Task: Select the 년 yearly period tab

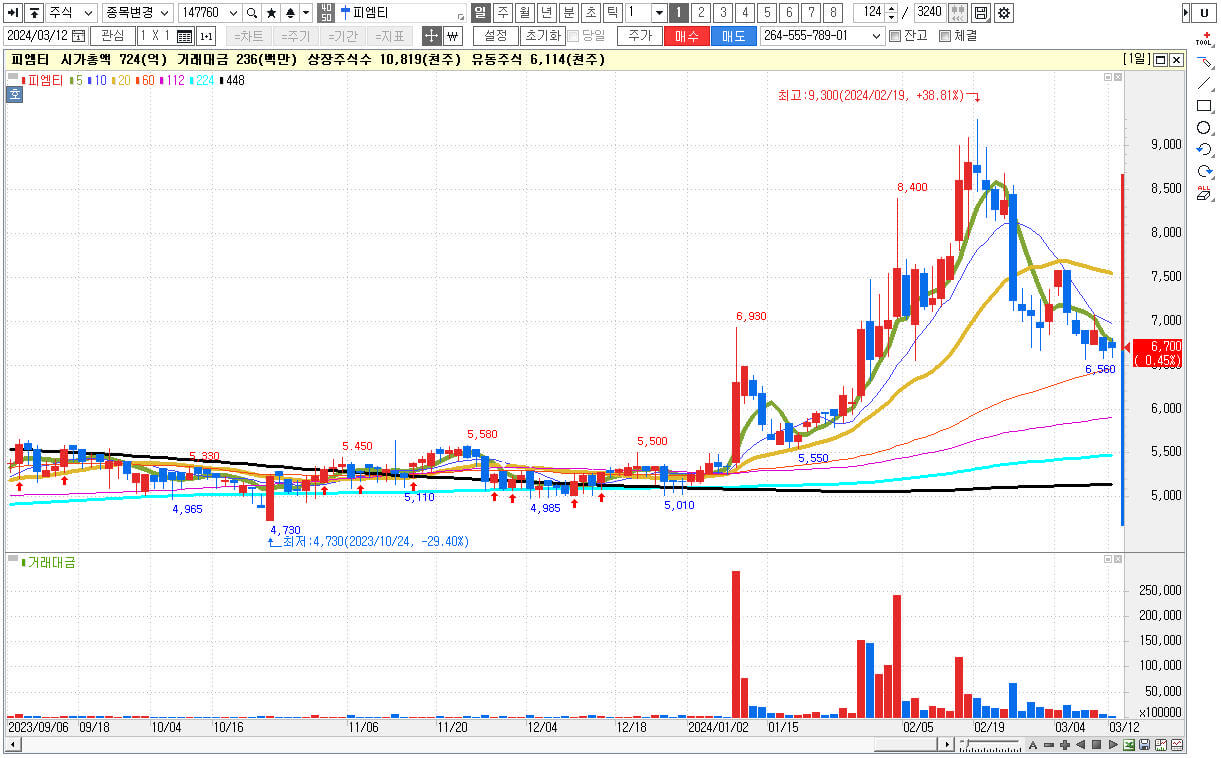Action: click(x=546, y=13)
